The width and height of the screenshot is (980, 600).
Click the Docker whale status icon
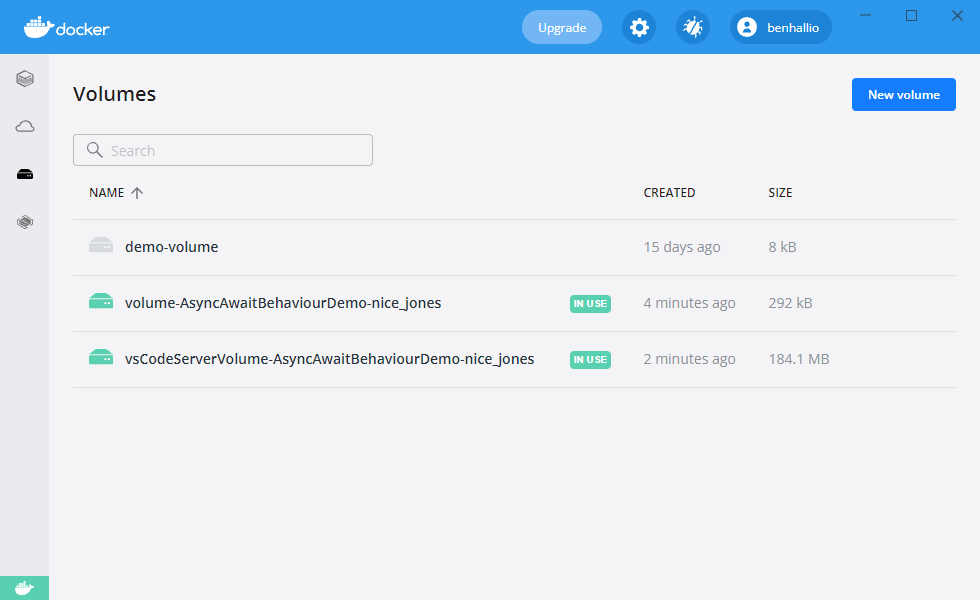(24, 588)
